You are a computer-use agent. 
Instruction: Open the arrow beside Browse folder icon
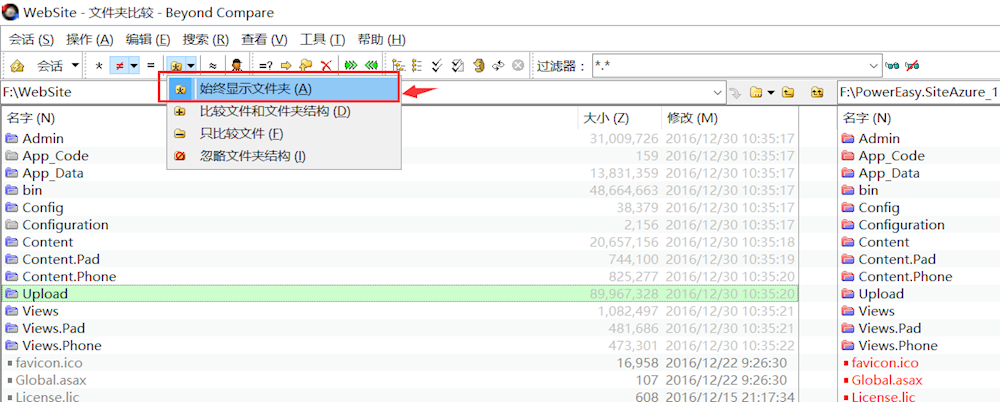pos(770,93)
